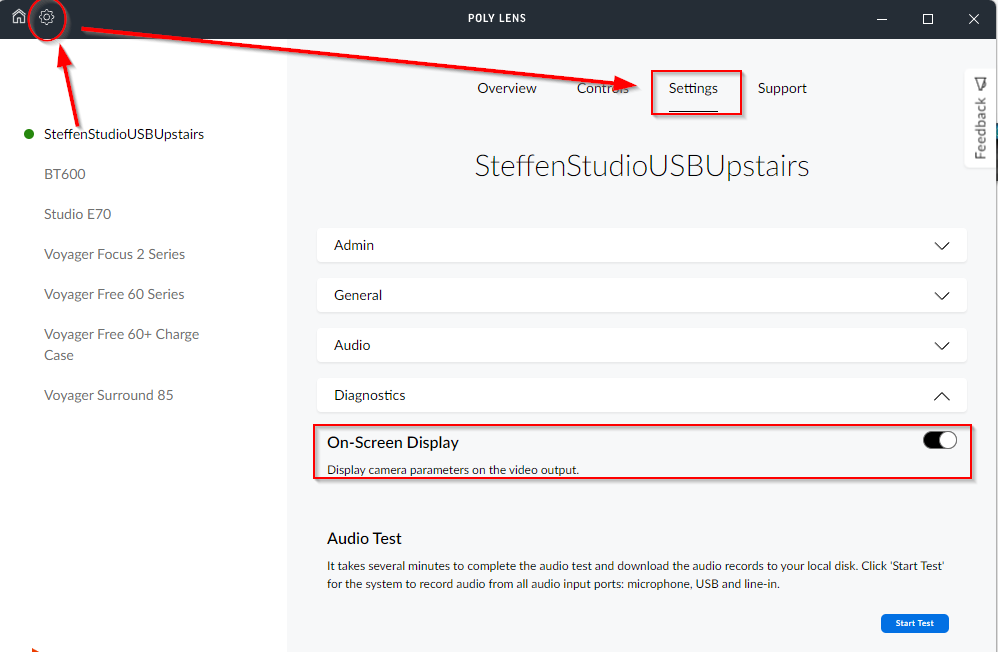Screen dimensions: 998x652
Task: Maximize the Poly Lens window
Action: tap(928, 19)
